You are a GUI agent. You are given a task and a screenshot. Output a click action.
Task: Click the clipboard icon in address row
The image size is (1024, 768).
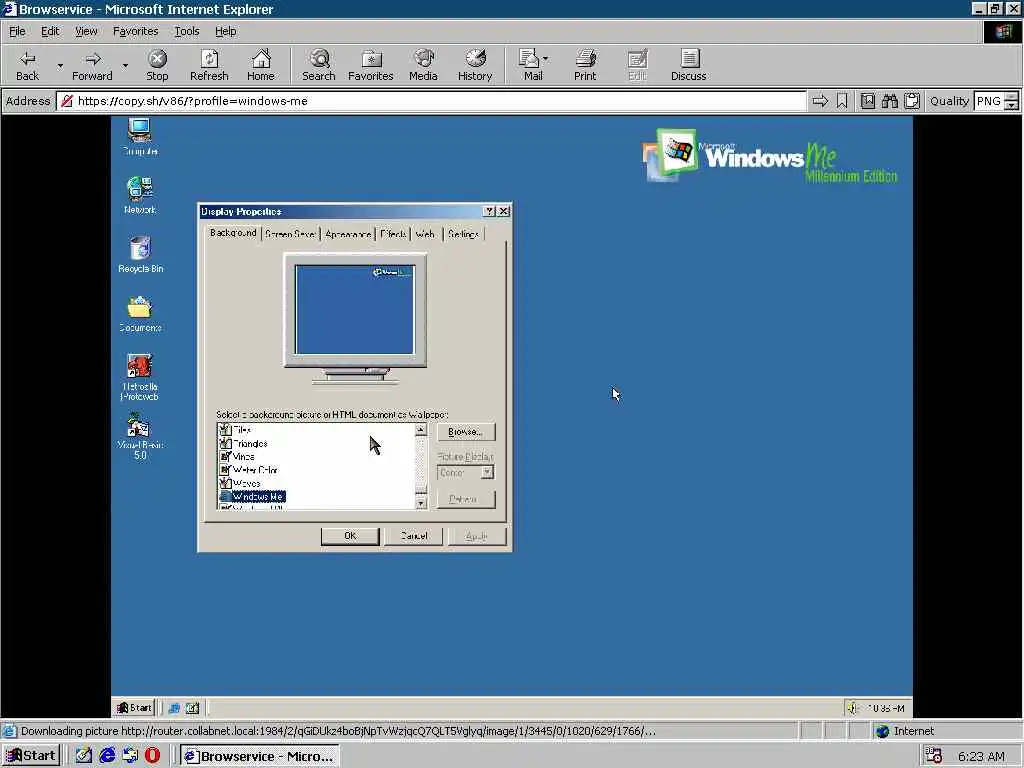pyautogui.click(x=912, y=101)
